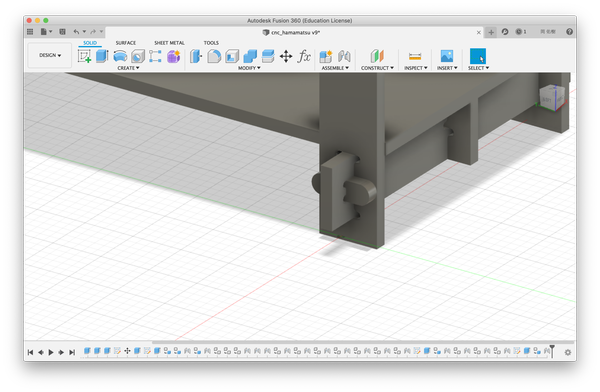Click the timeline horizontal scrollbar
Screen dimensions: 600x392
click(364, 342)
